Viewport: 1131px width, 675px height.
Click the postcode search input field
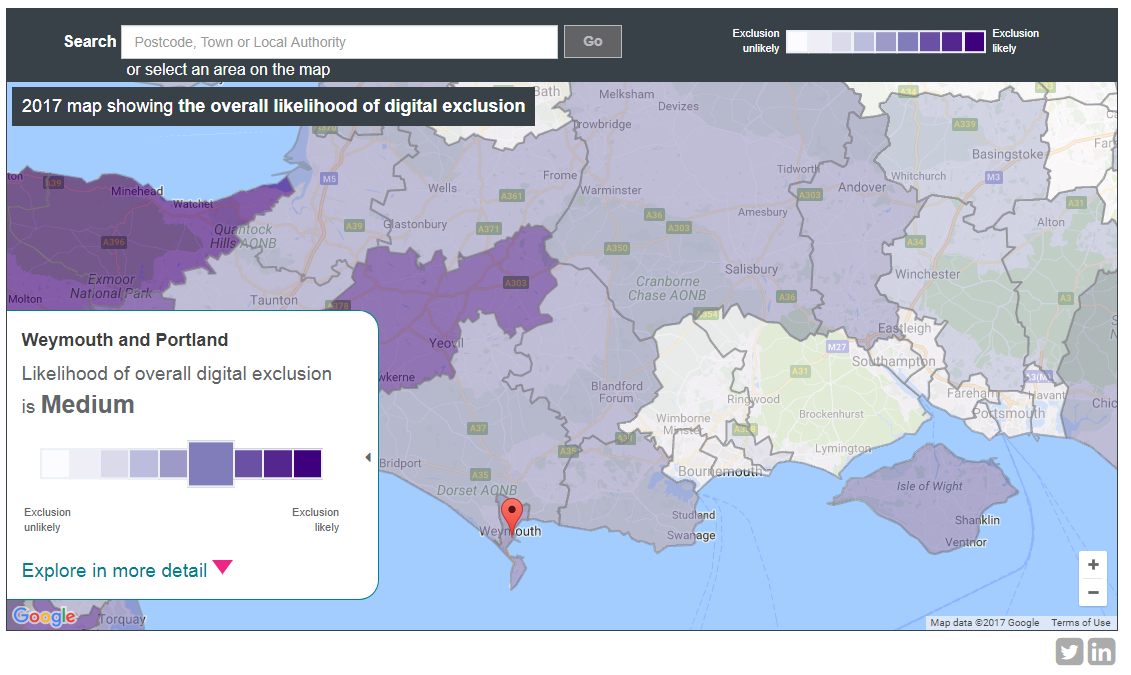coord(339,41)
